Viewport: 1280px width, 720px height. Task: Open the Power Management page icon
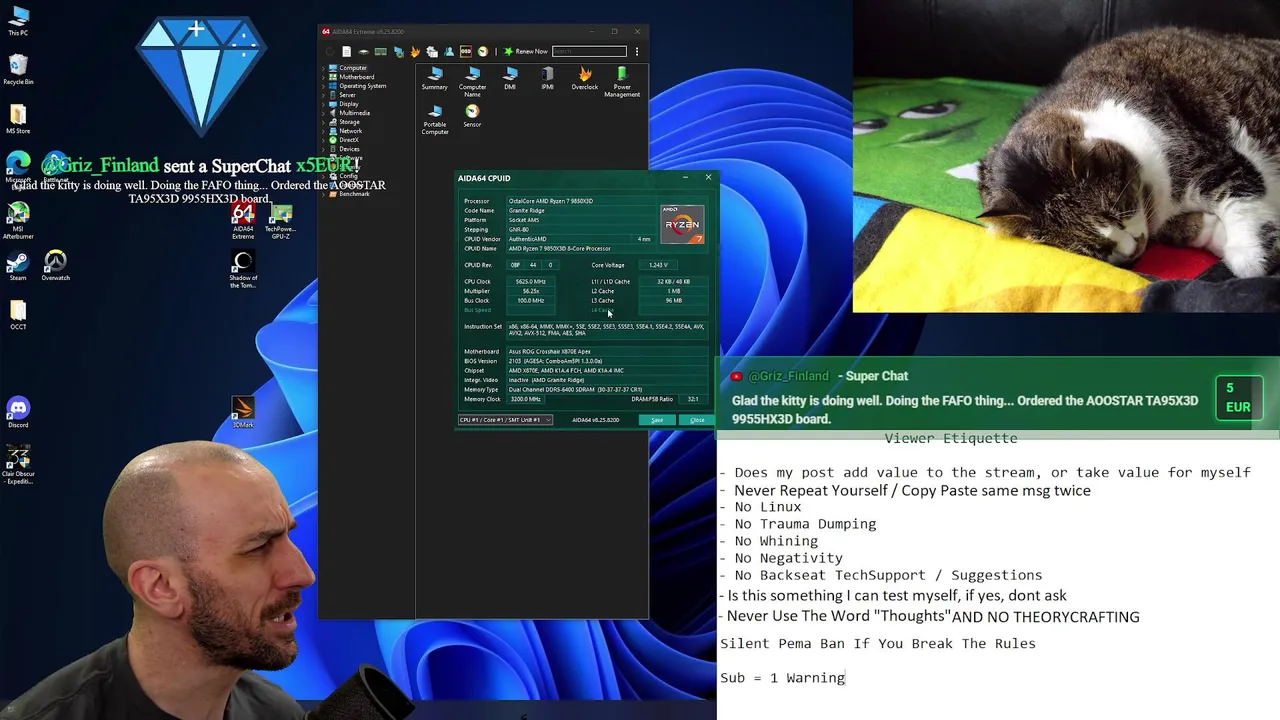622,81
